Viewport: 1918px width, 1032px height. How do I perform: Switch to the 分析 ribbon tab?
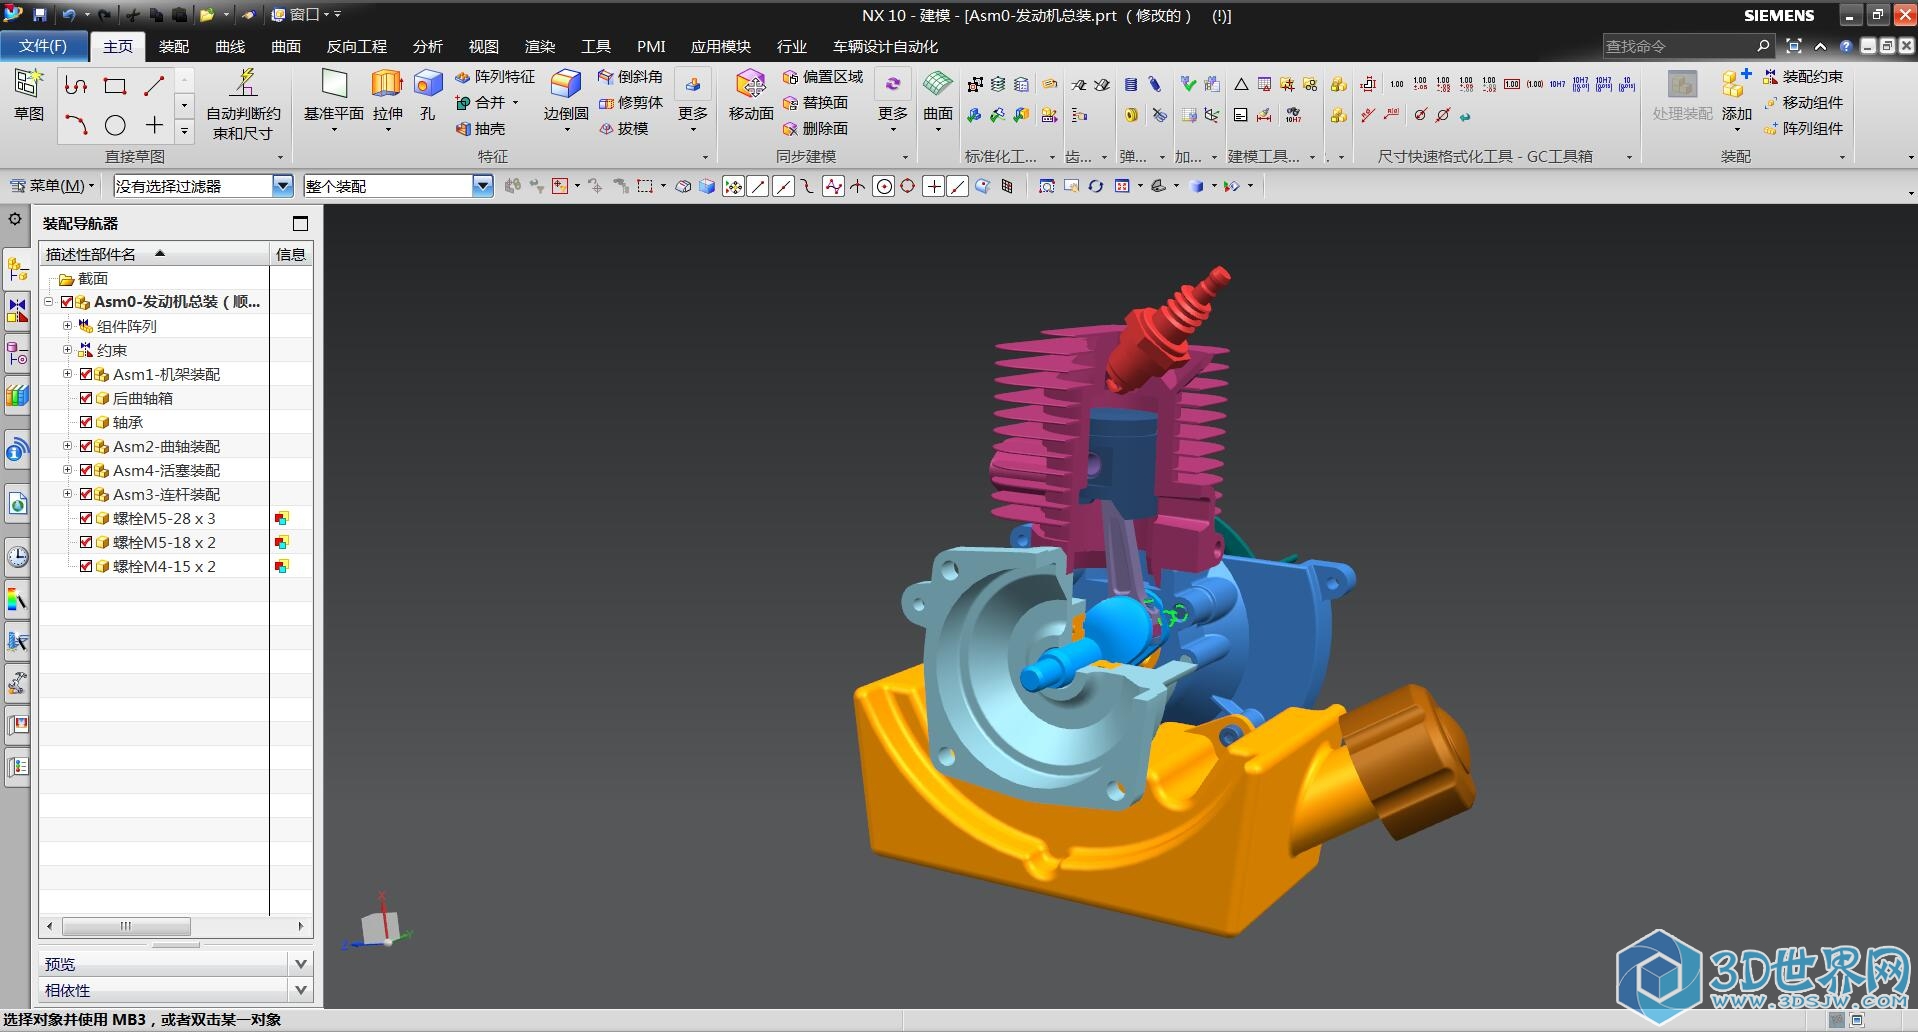tap(428, 47)
